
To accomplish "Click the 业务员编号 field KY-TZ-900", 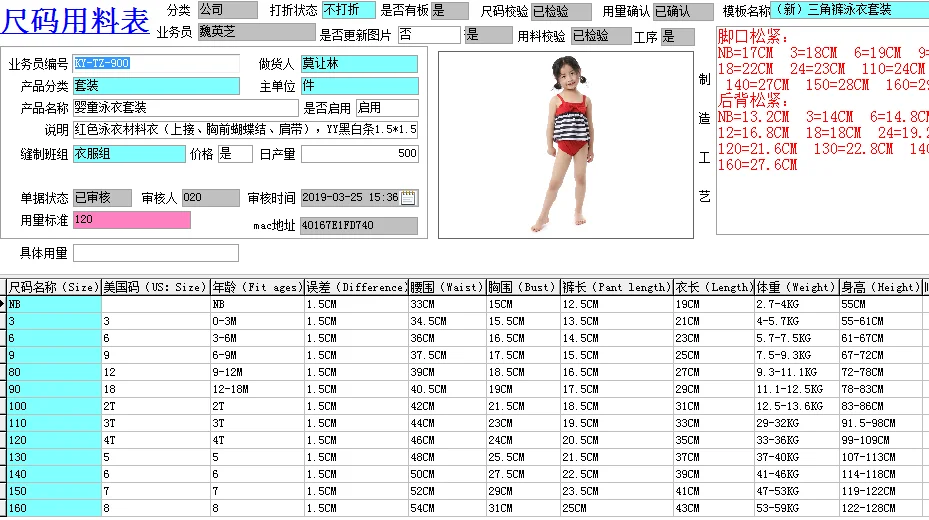I will (156, 63).
